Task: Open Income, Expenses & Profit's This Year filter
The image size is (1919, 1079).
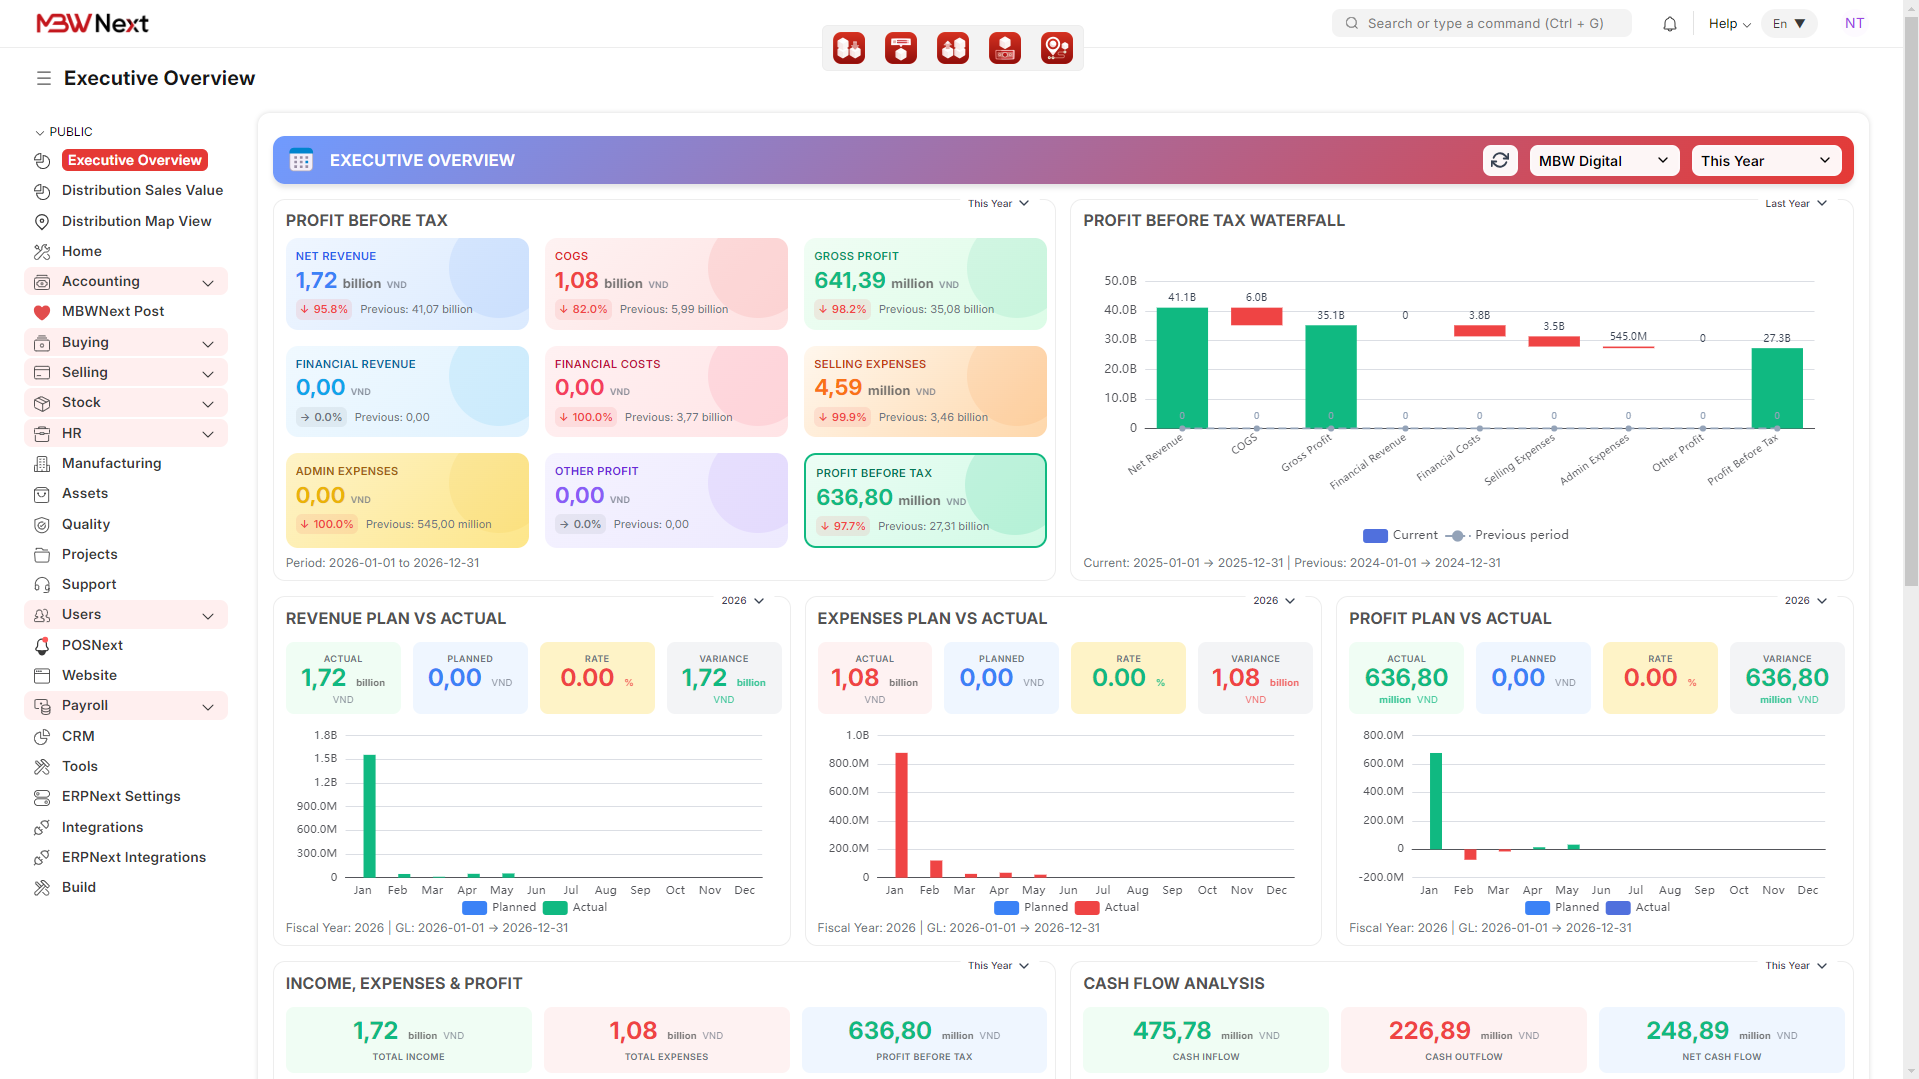Action: [998, 966]
